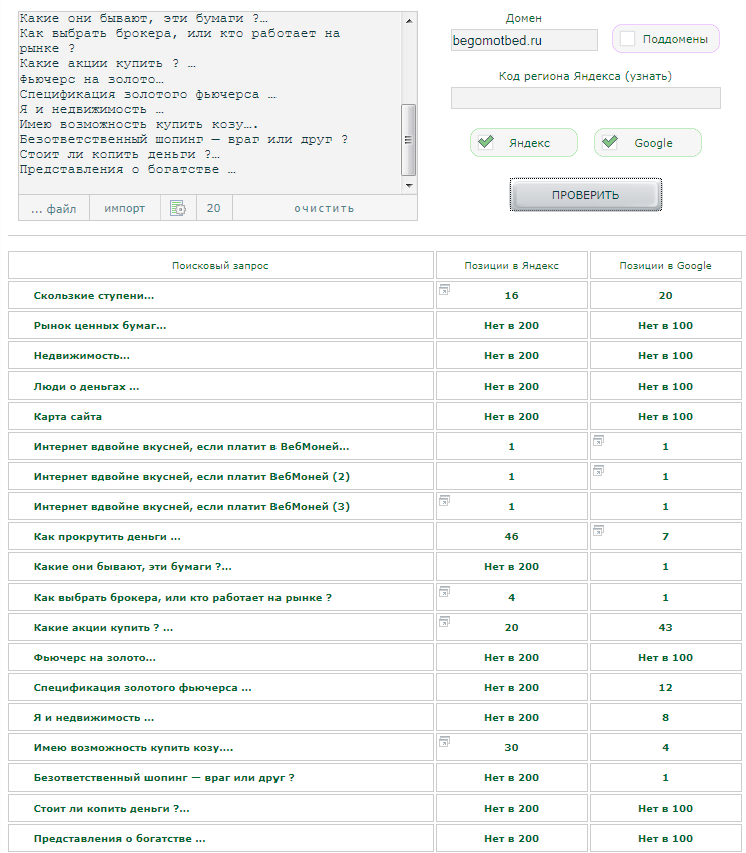The image size is (746, 853).
Task: Click the snapshot icon in Какие акции купить Yandex cell
Action: click(x=444, y=621)
